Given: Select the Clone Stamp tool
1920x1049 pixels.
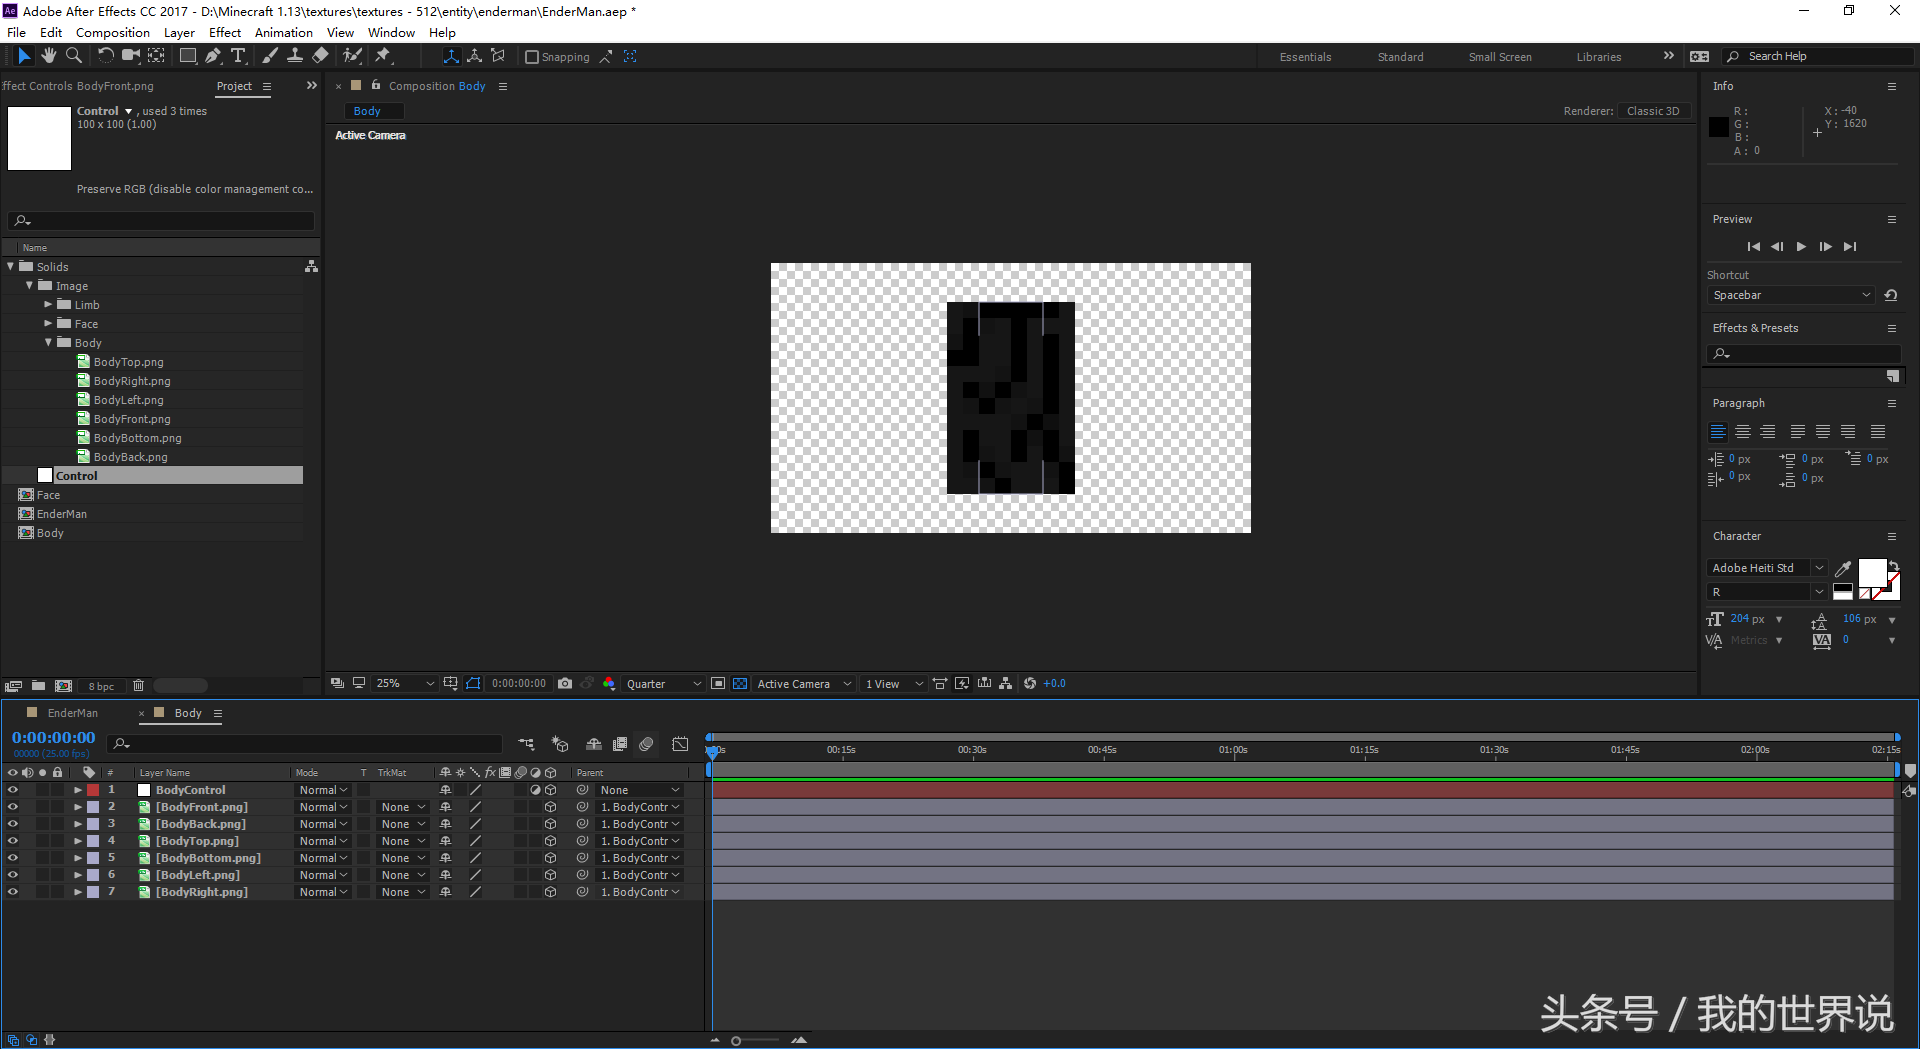Looking at the screenshot, I should click(295, 56).
